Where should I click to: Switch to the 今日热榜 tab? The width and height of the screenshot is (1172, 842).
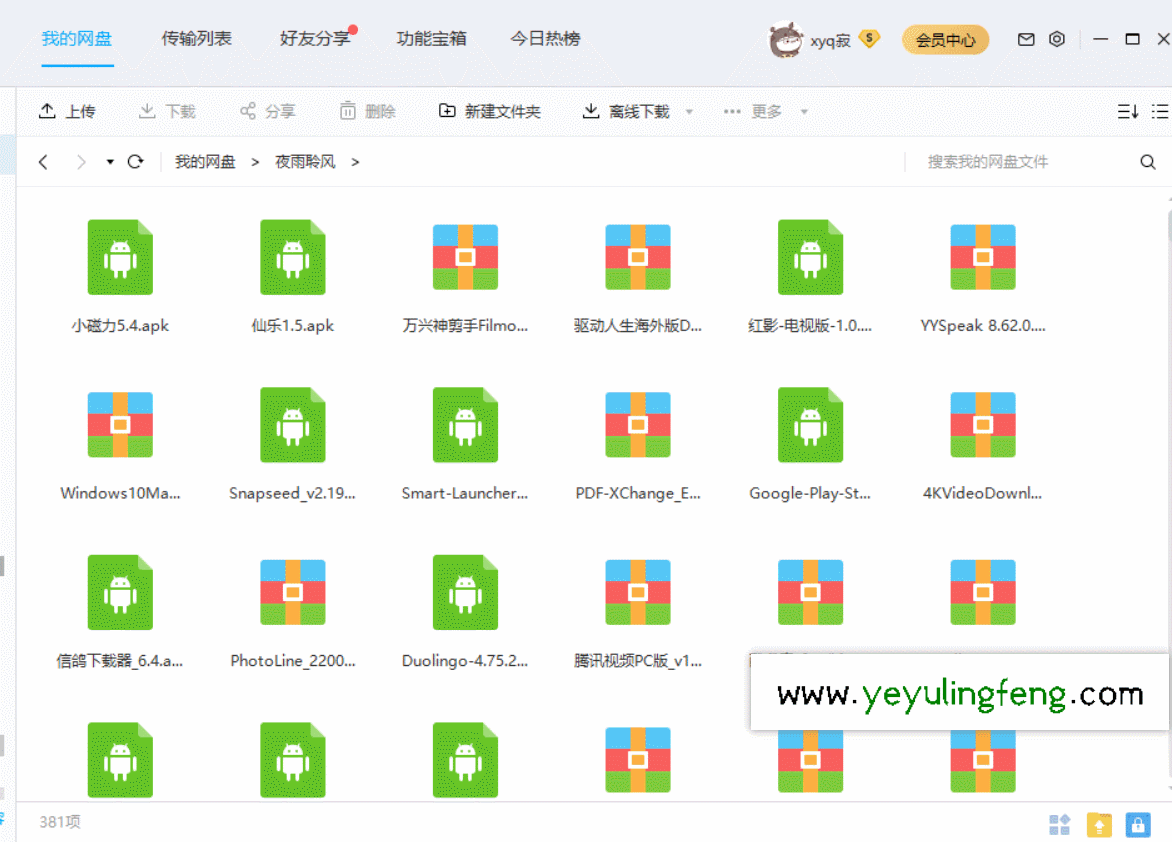click(x=545, y=39)
